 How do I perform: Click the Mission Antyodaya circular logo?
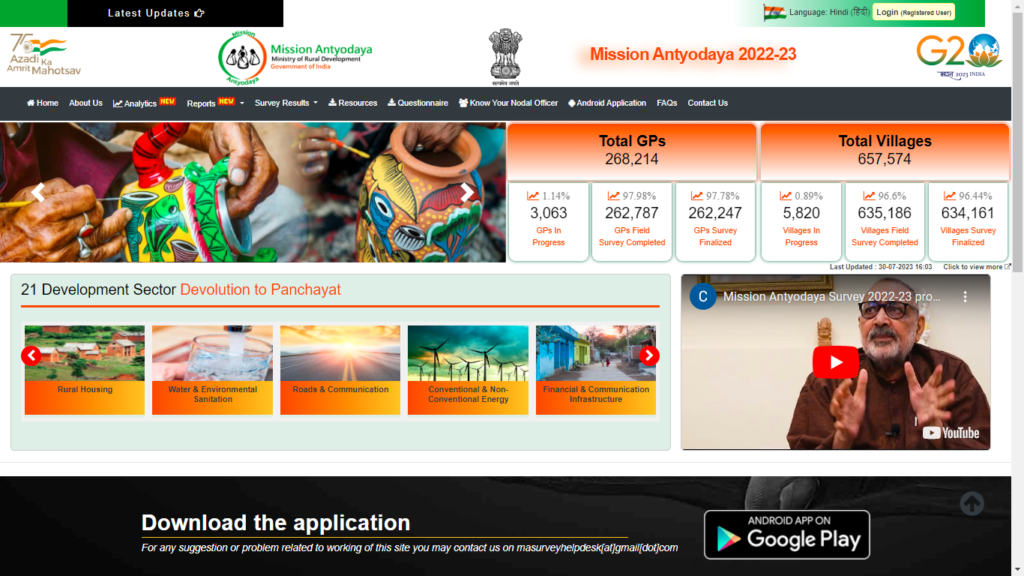pos(242,57)
